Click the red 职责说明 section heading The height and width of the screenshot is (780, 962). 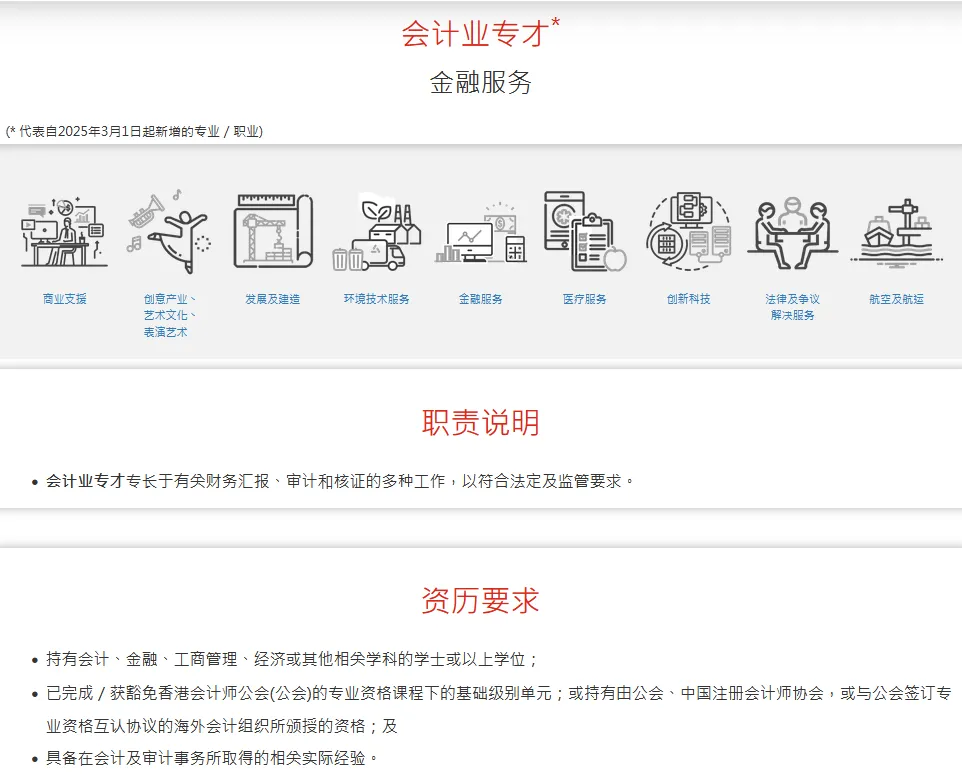tap(480, 422)
